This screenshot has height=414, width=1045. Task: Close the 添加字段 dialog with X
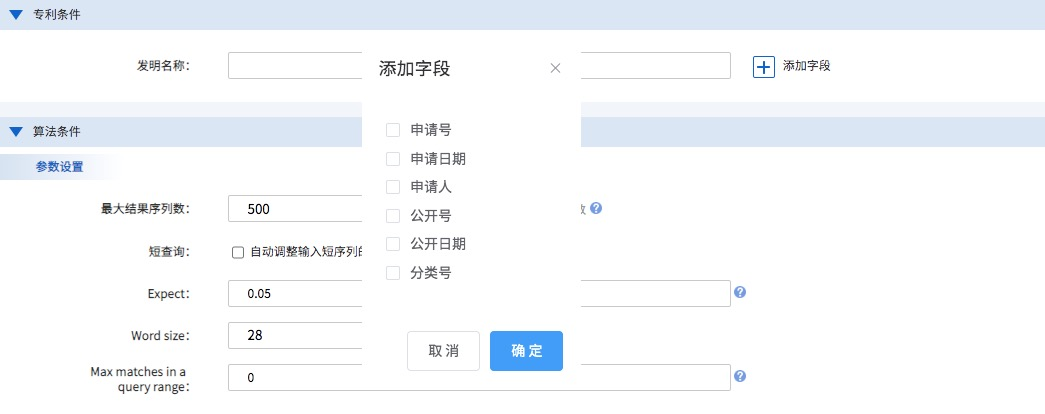click(556, 69)
